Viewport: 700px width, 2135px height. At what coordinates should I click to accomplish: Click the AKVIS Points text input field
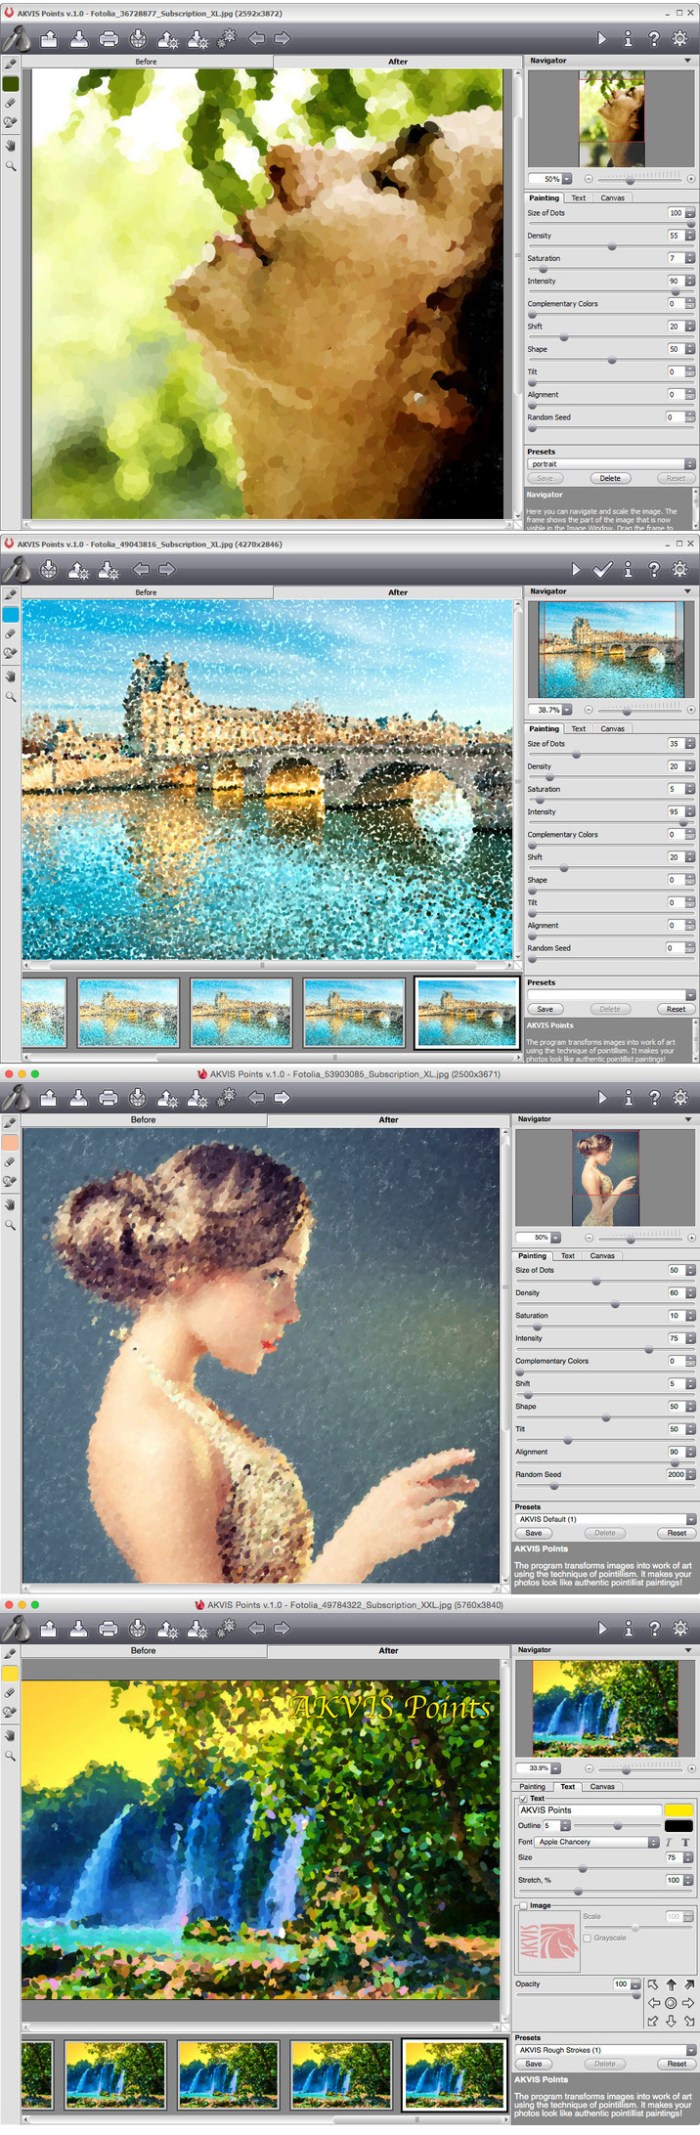[588, 1811]
